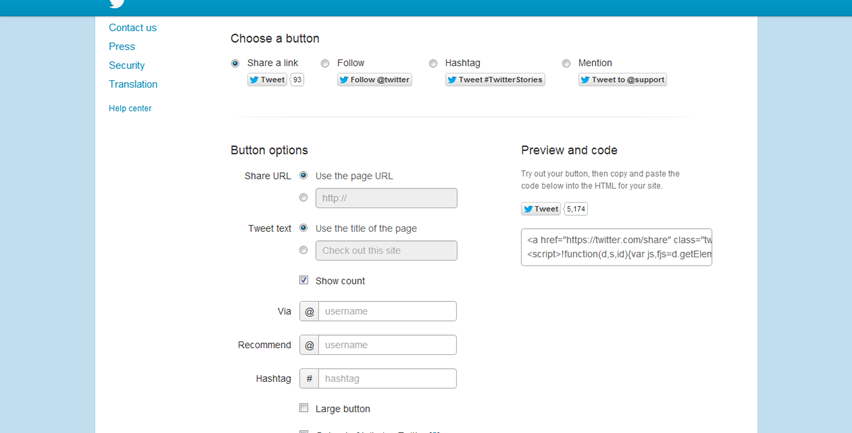
Task: Click the @ prefix of Recommend field
Action: click(x=309, y=345)
